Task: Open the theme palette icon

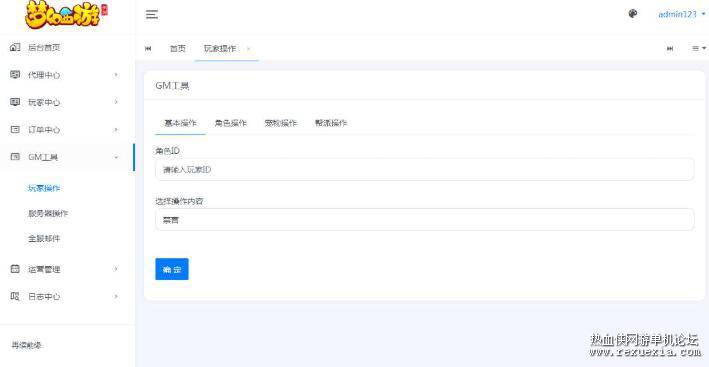Action: pos(633,14)
